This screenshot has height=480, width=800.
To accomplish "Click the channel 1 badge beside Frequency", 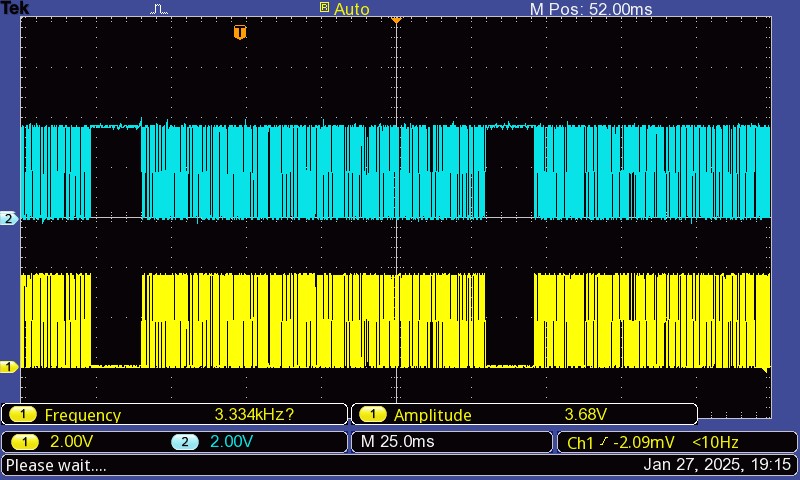I will pos(23,415).
